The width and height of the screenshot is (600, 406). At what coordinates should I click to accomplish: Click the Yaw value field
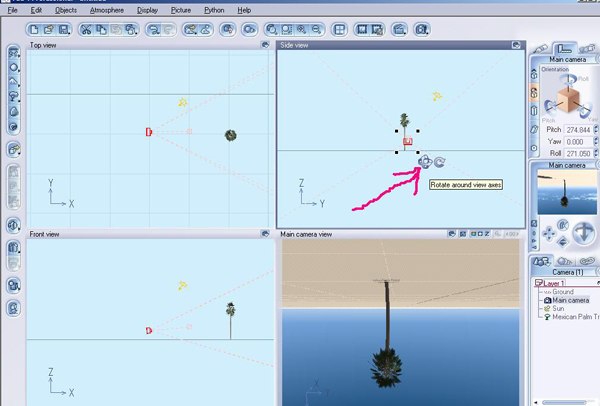(578, 142)
